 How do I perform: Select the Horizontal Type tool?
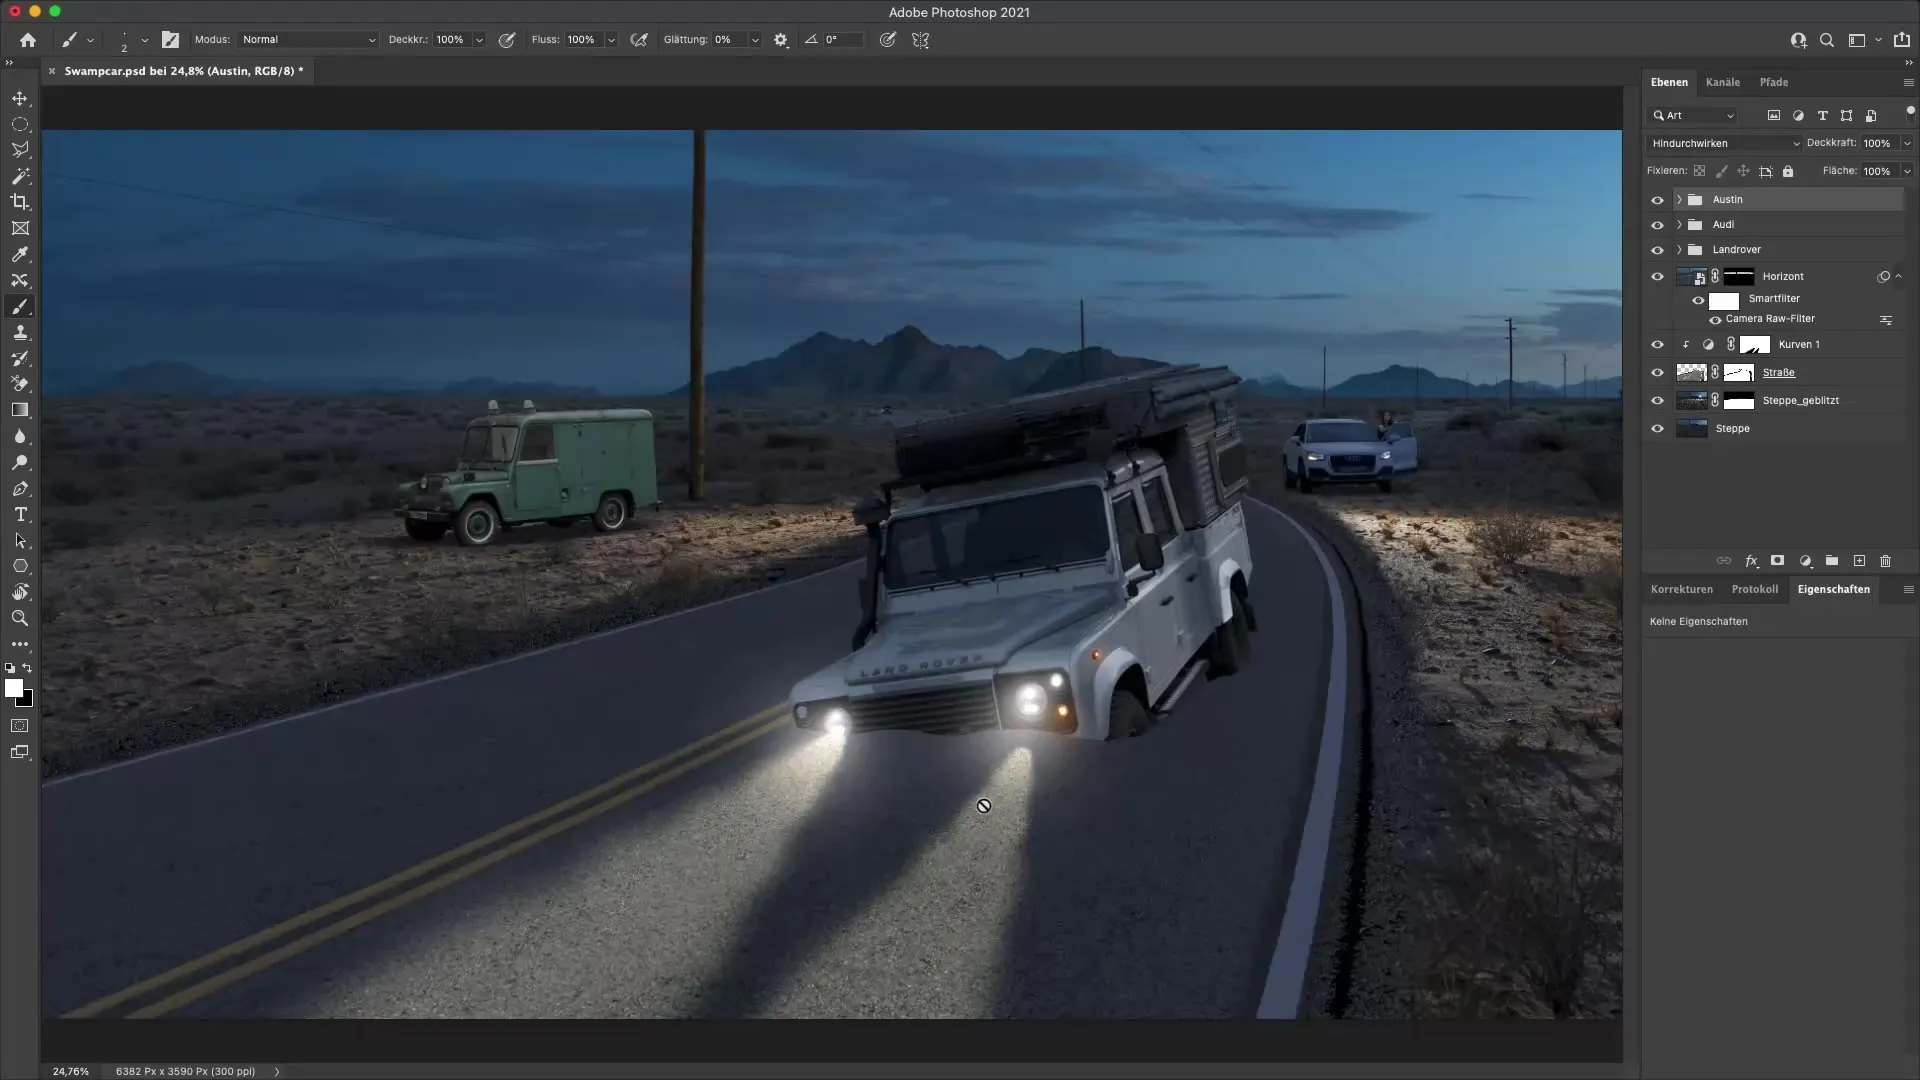[20, 515]
